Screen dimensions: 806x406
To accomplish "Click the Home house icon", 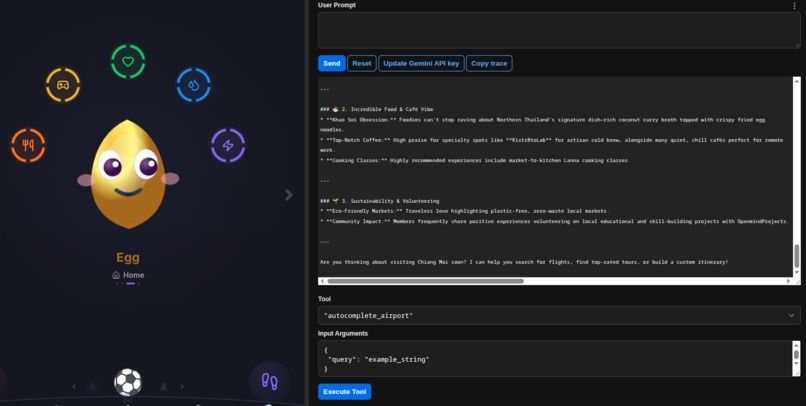I will (116, 275).
